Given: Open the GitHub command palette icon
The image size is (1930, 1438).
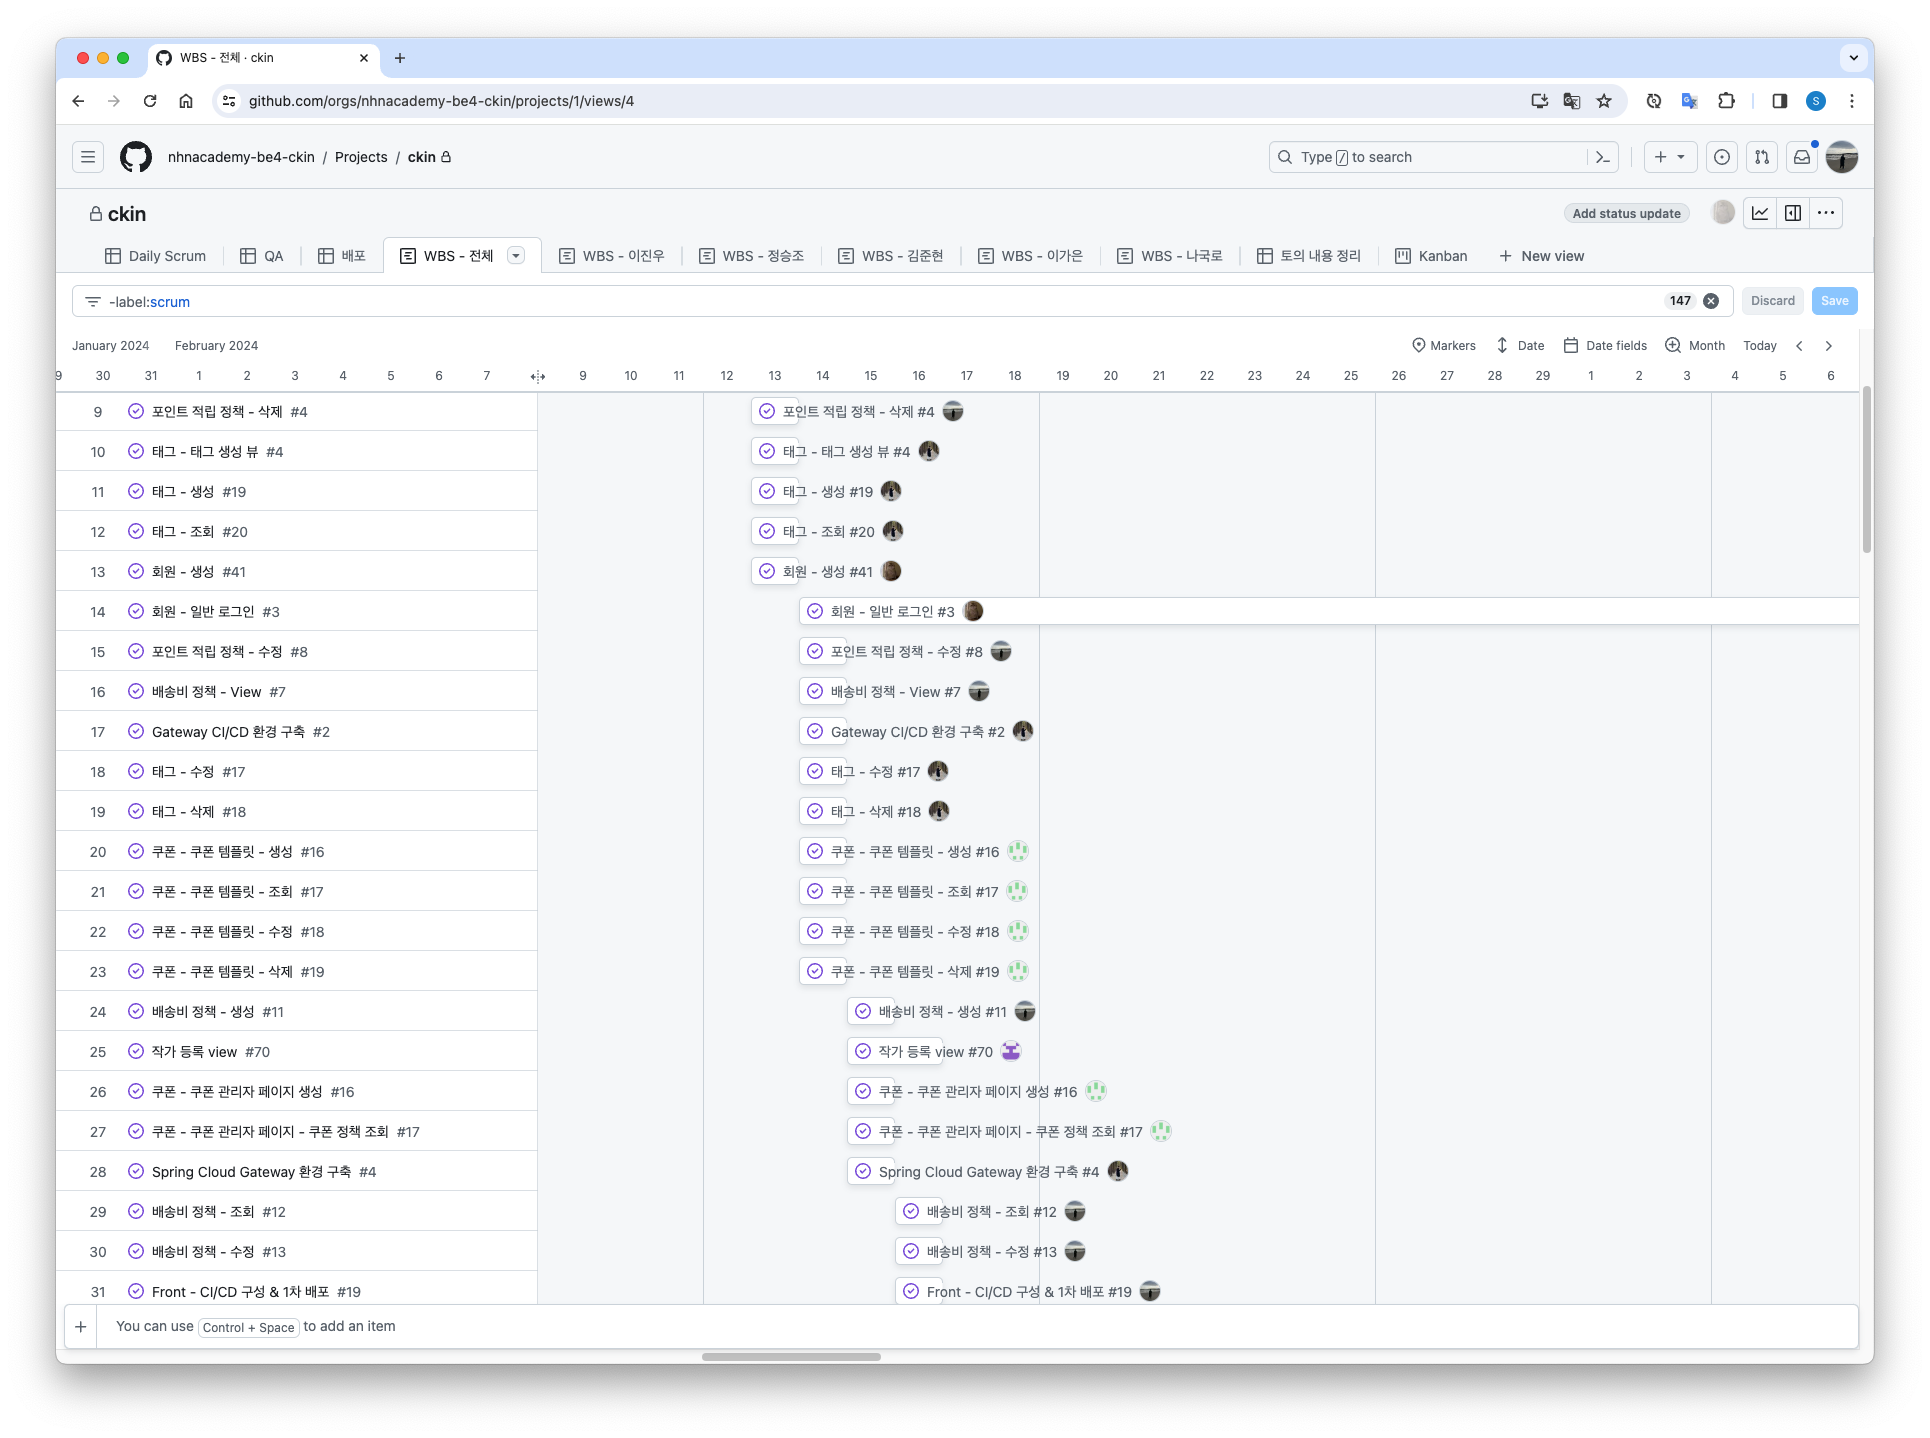Looking at the screenshot, I should click(1603, 157).
